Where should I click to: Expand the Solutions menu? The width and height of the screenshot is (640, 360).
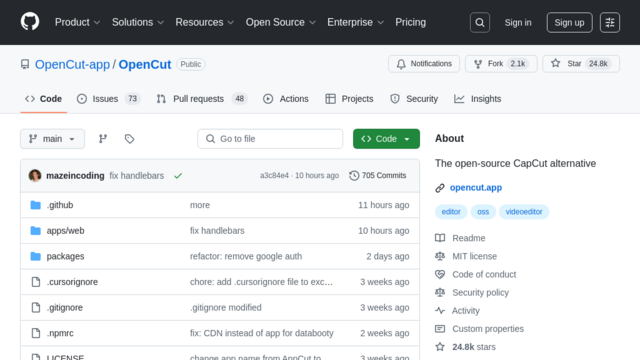coord(138,22)
